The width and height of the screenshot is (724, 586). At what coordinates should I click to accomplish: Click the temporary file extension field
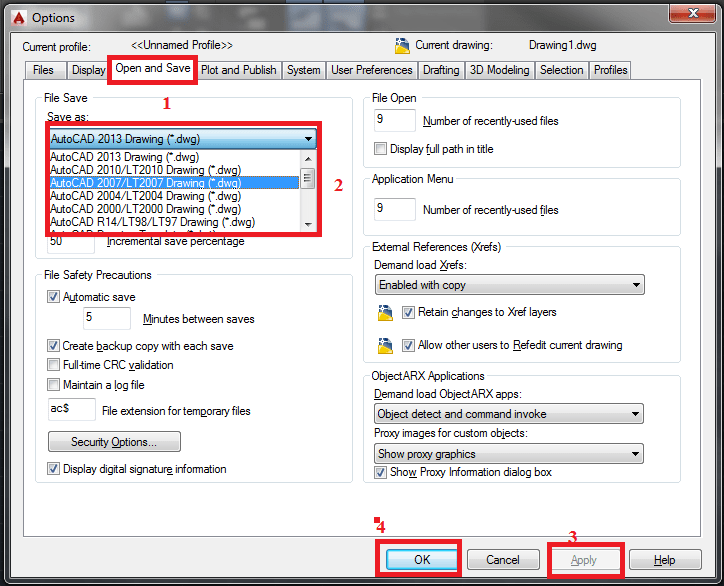[x=72, y=410]
